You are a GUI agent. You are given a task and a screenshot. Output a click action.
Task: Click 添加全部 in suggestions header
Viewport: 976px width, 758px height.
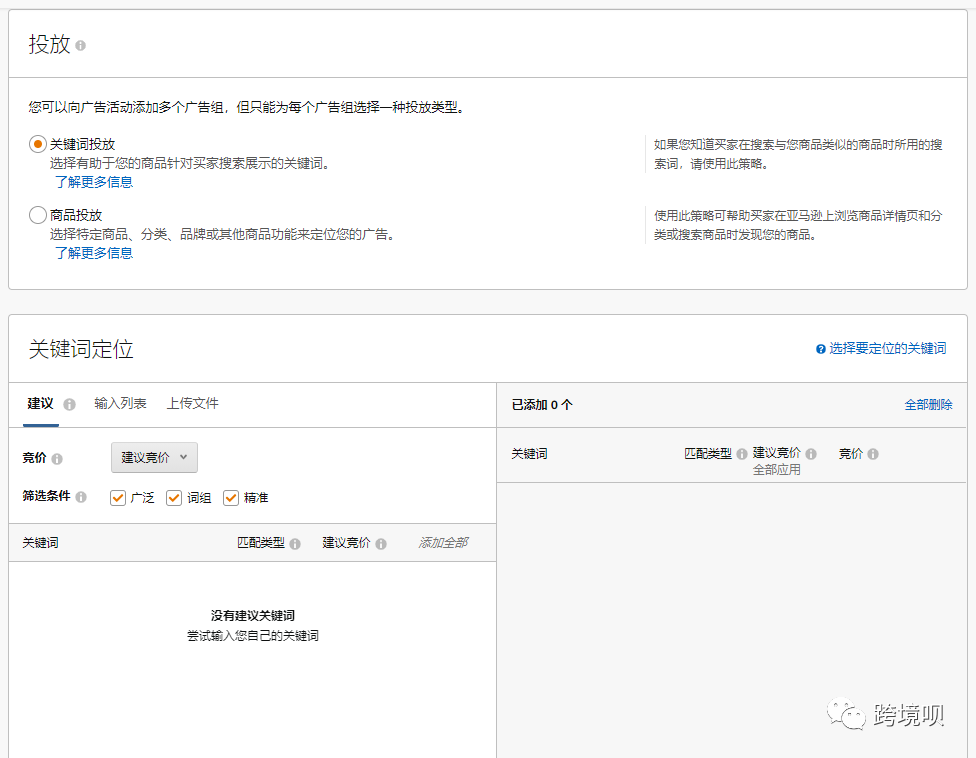point(442,543)
